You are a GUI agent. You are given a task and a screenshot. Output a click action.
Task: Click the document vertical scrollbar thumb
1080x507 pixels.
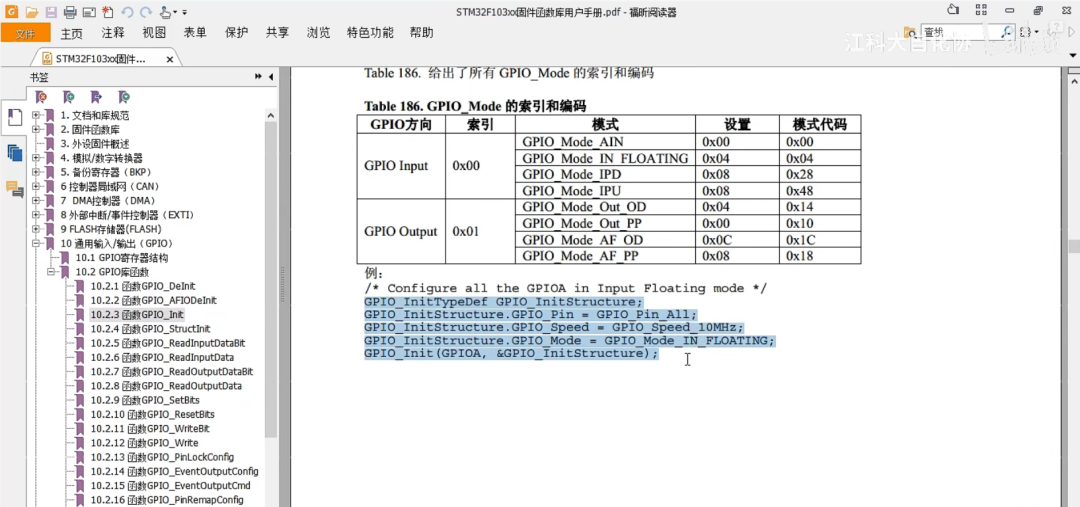(x=1073, y=247)
